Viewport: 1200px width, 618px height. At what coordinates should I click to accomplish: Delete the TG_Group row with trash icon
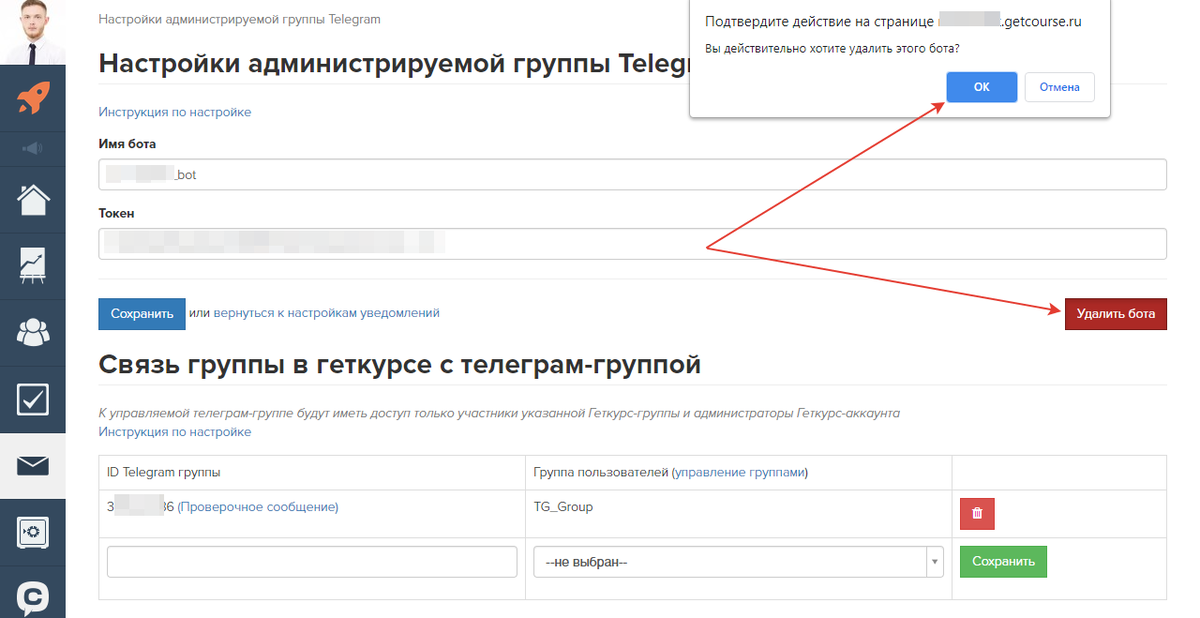pyautogui.click(x=977, y=513)
